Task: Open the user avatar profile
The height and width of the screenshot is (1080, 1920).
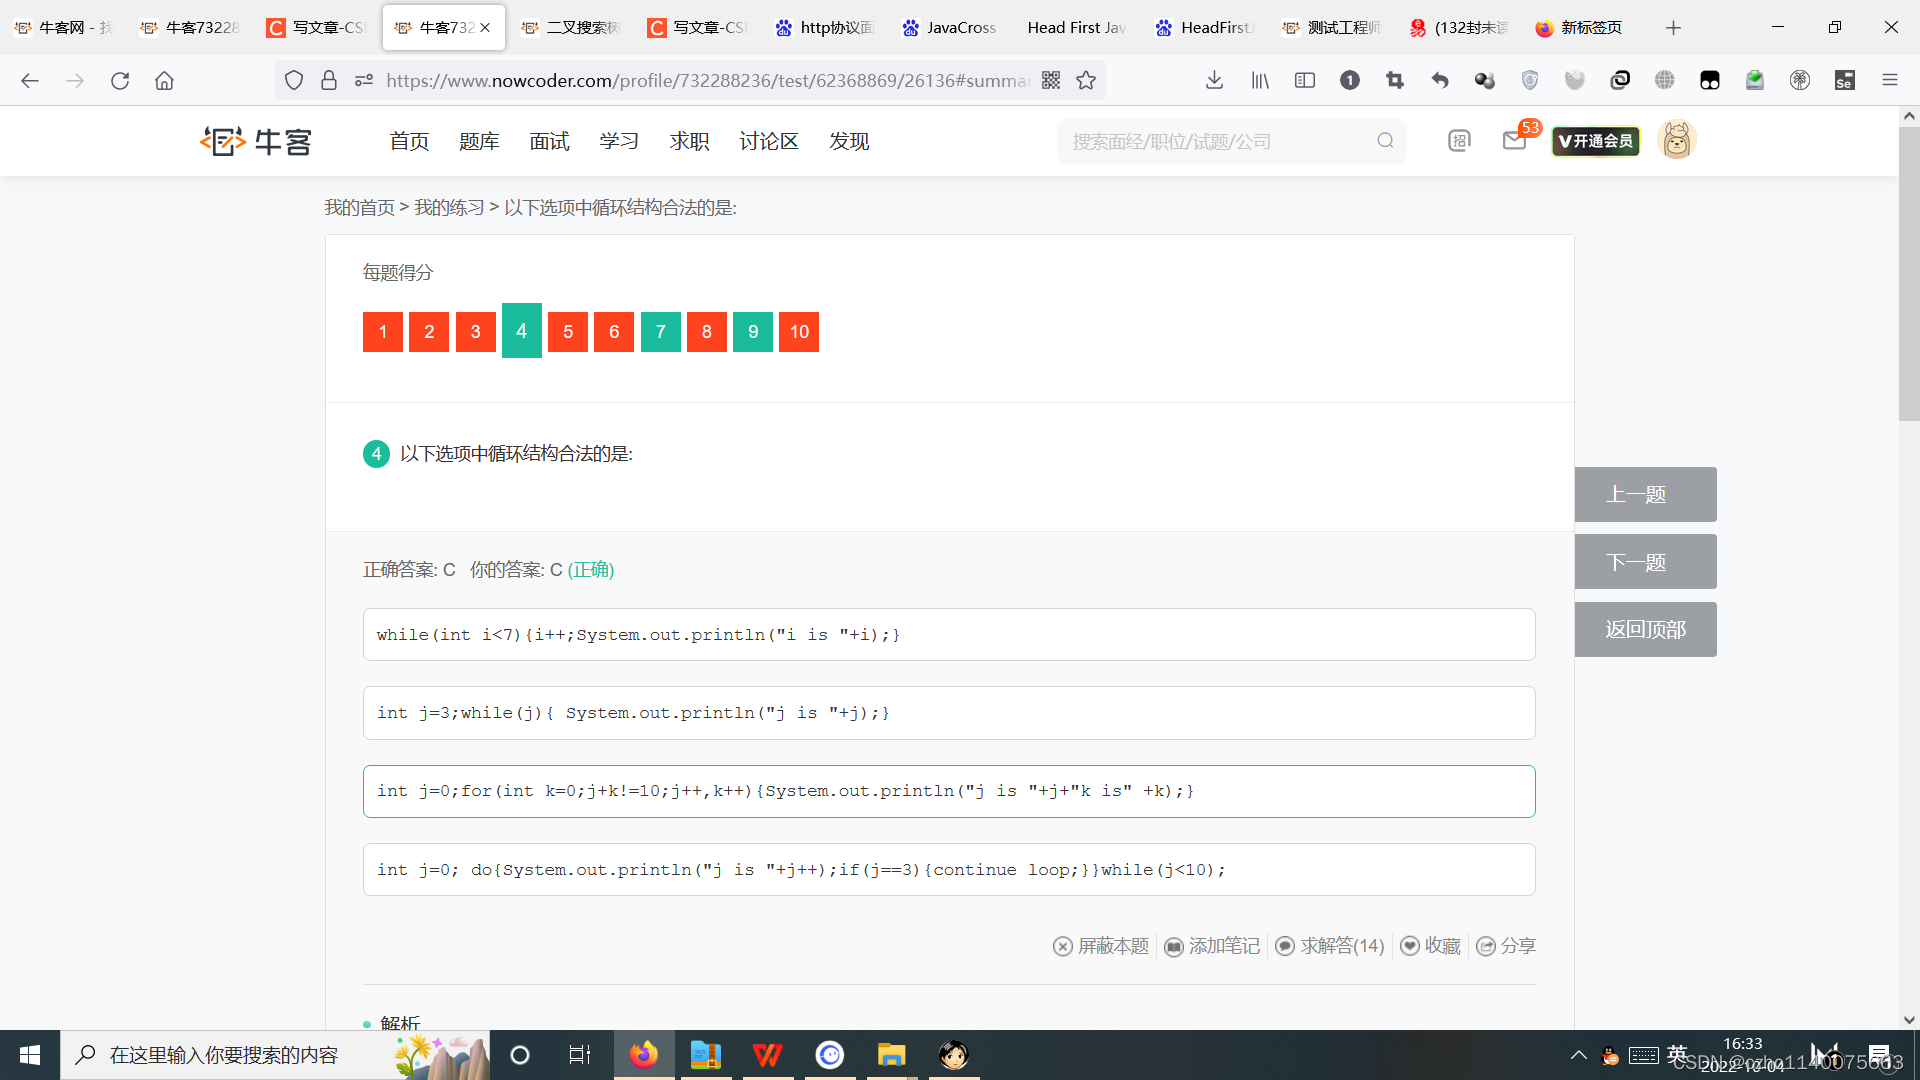Action: coord(1677,140)
